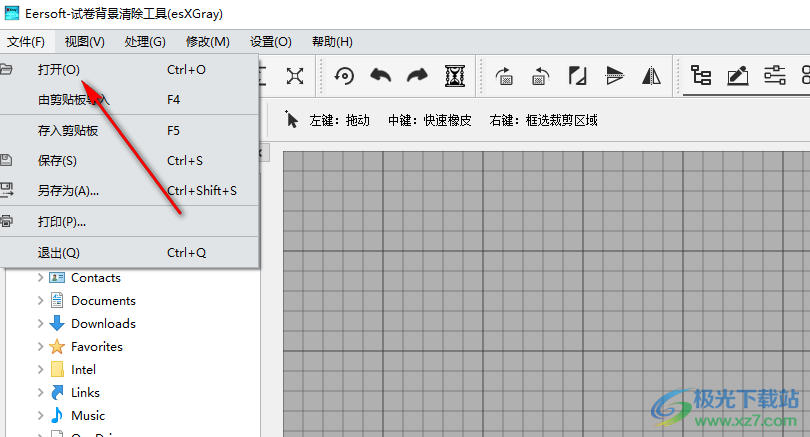
Task: Click the flip horizontal mirror icon
Action: click(x=651, y=76)
